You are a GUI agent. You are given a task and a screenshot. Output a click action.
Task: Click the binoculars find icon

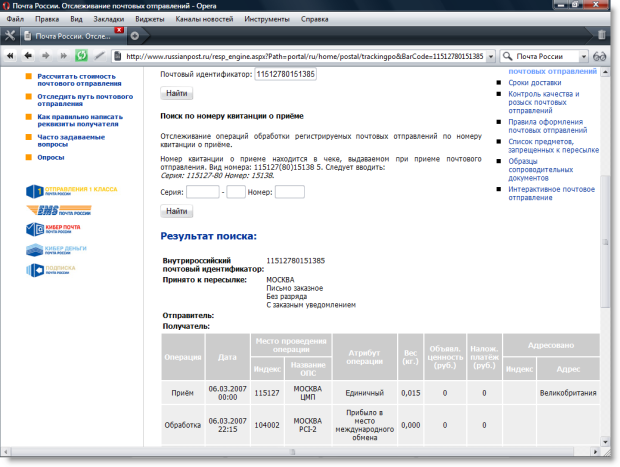point(599,57)
